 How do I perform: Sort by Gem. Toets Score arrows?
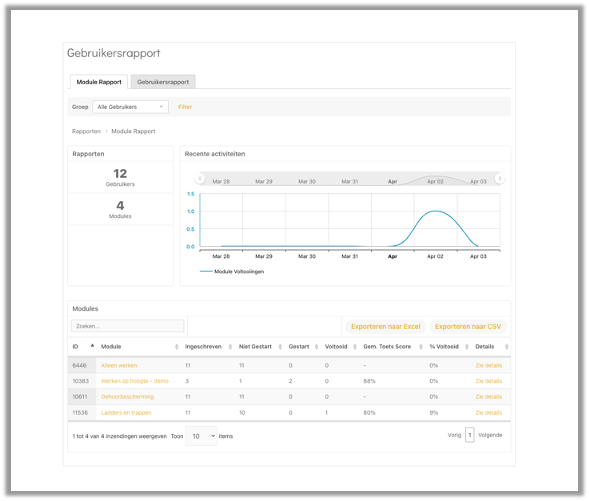click(421, 347)
